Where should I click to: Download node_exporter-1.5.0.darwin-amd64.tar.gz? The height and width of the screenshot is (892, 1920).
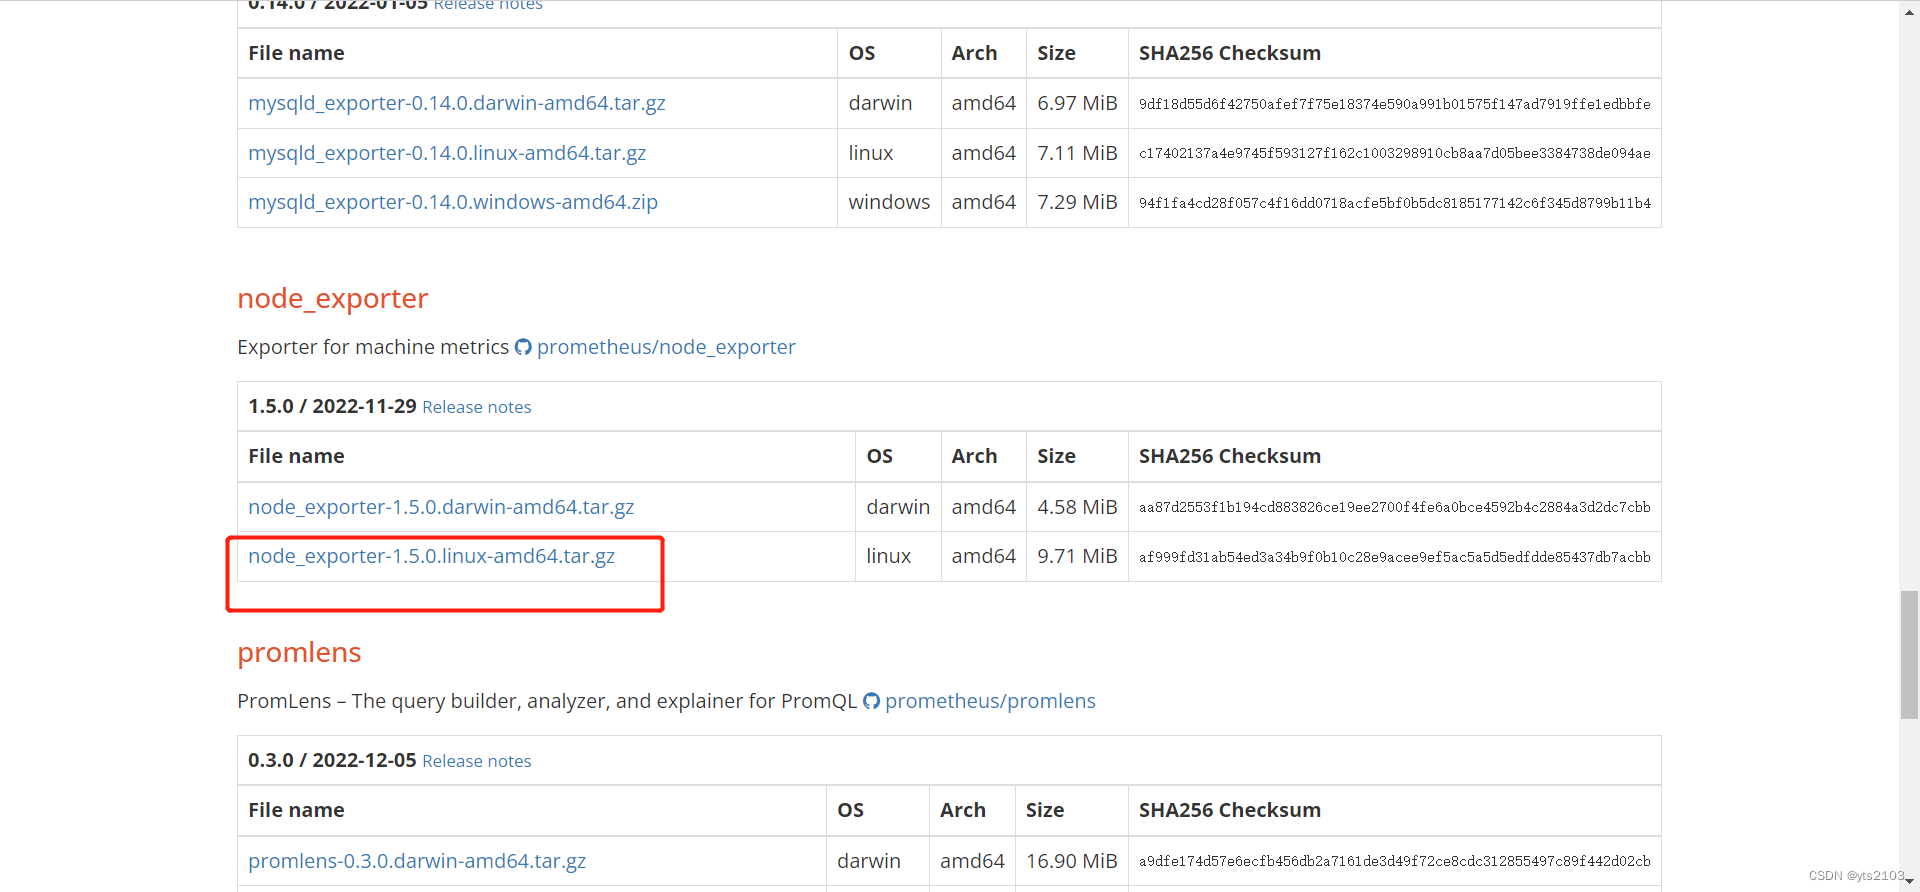[441, 507]
